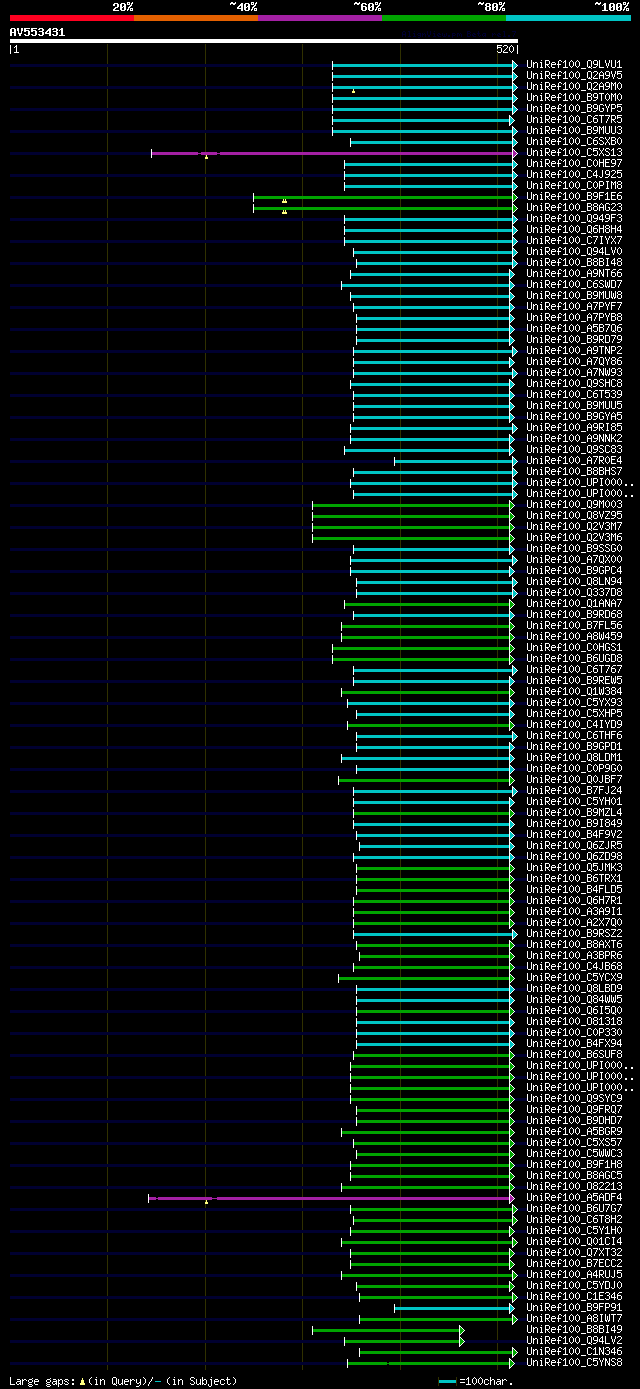Image resolution: width=640 pixels, height=1389 pixels.
Task: Open hit UniRef100_A2X7Q0
Action: (x=574, y=923)
